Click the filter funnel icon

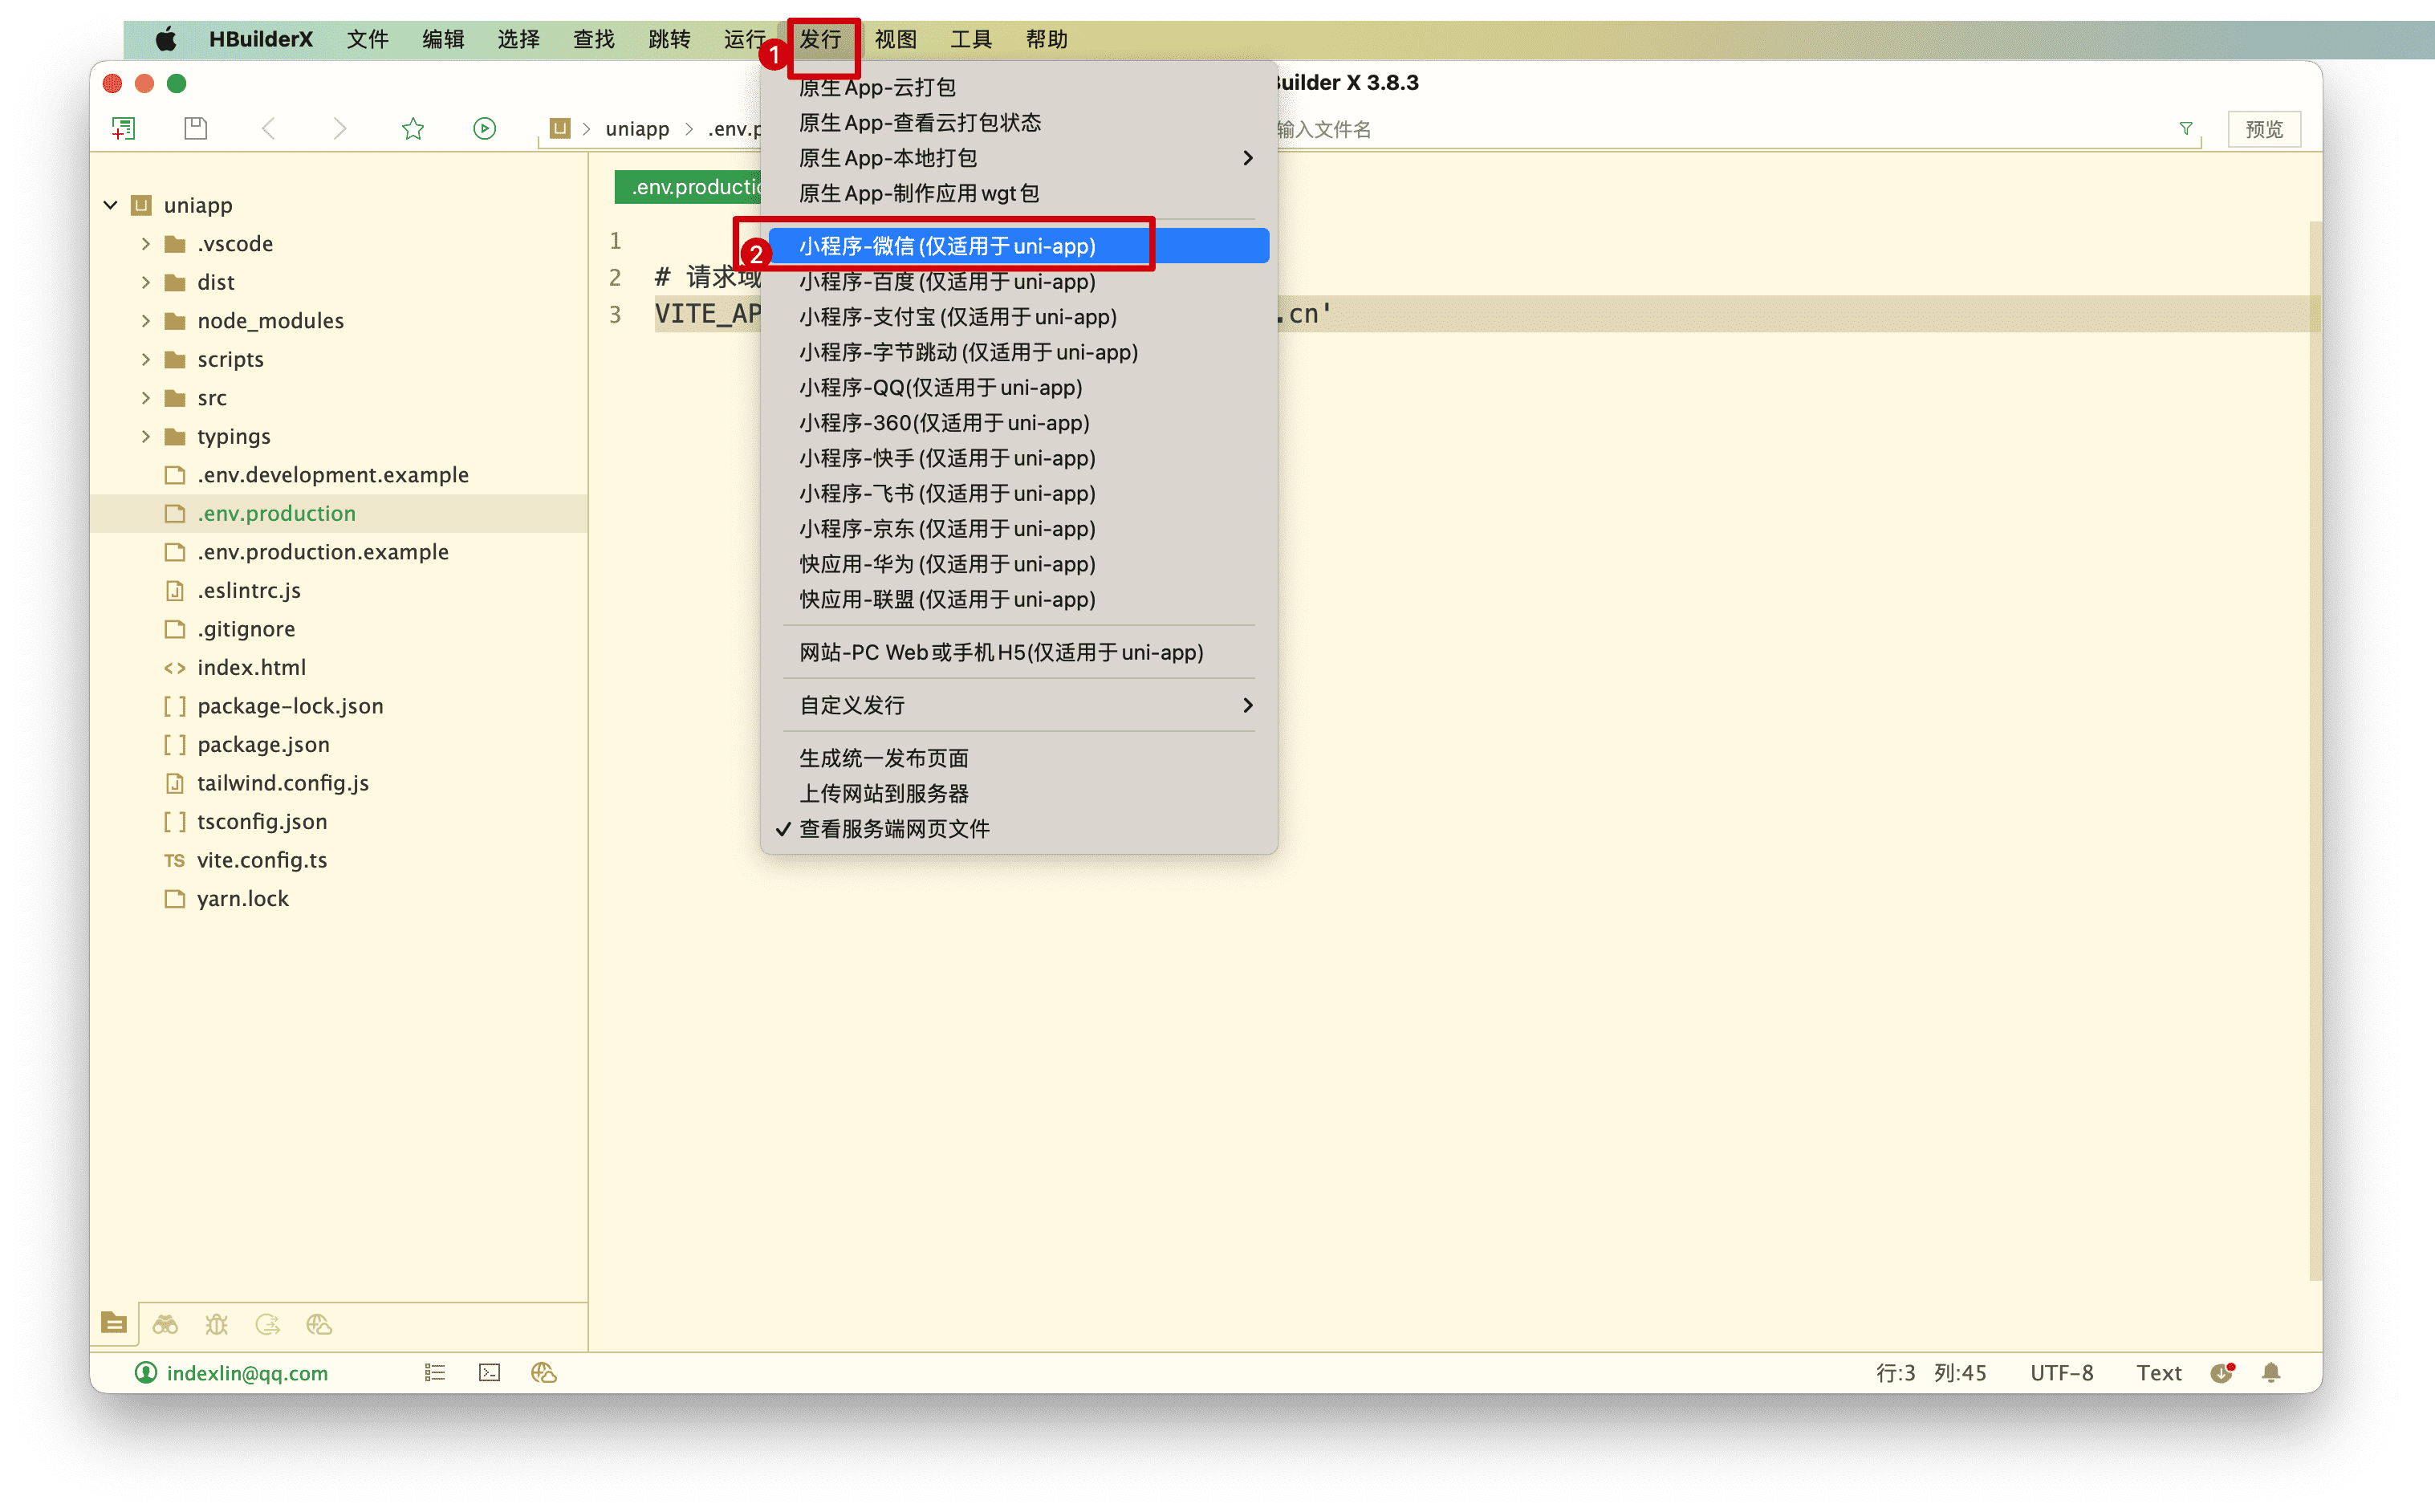[x=2186, y=128]
